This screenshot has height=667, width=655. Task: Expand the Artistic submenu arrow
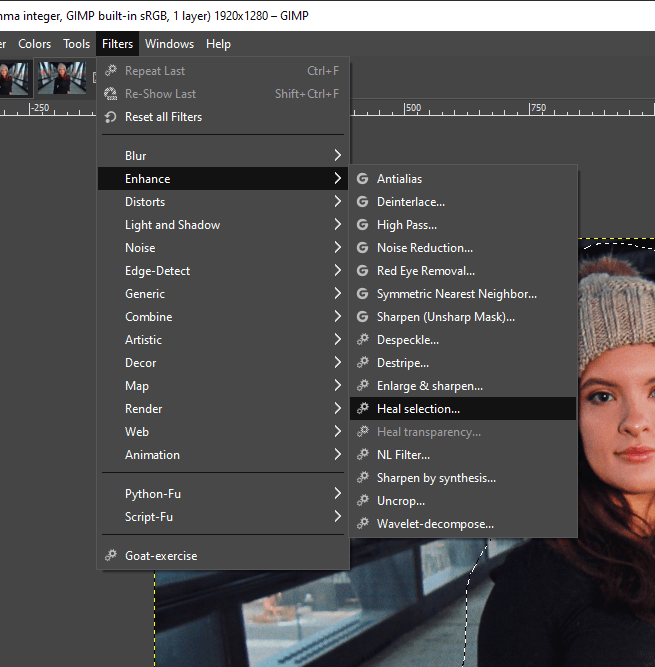click(337, 339)
